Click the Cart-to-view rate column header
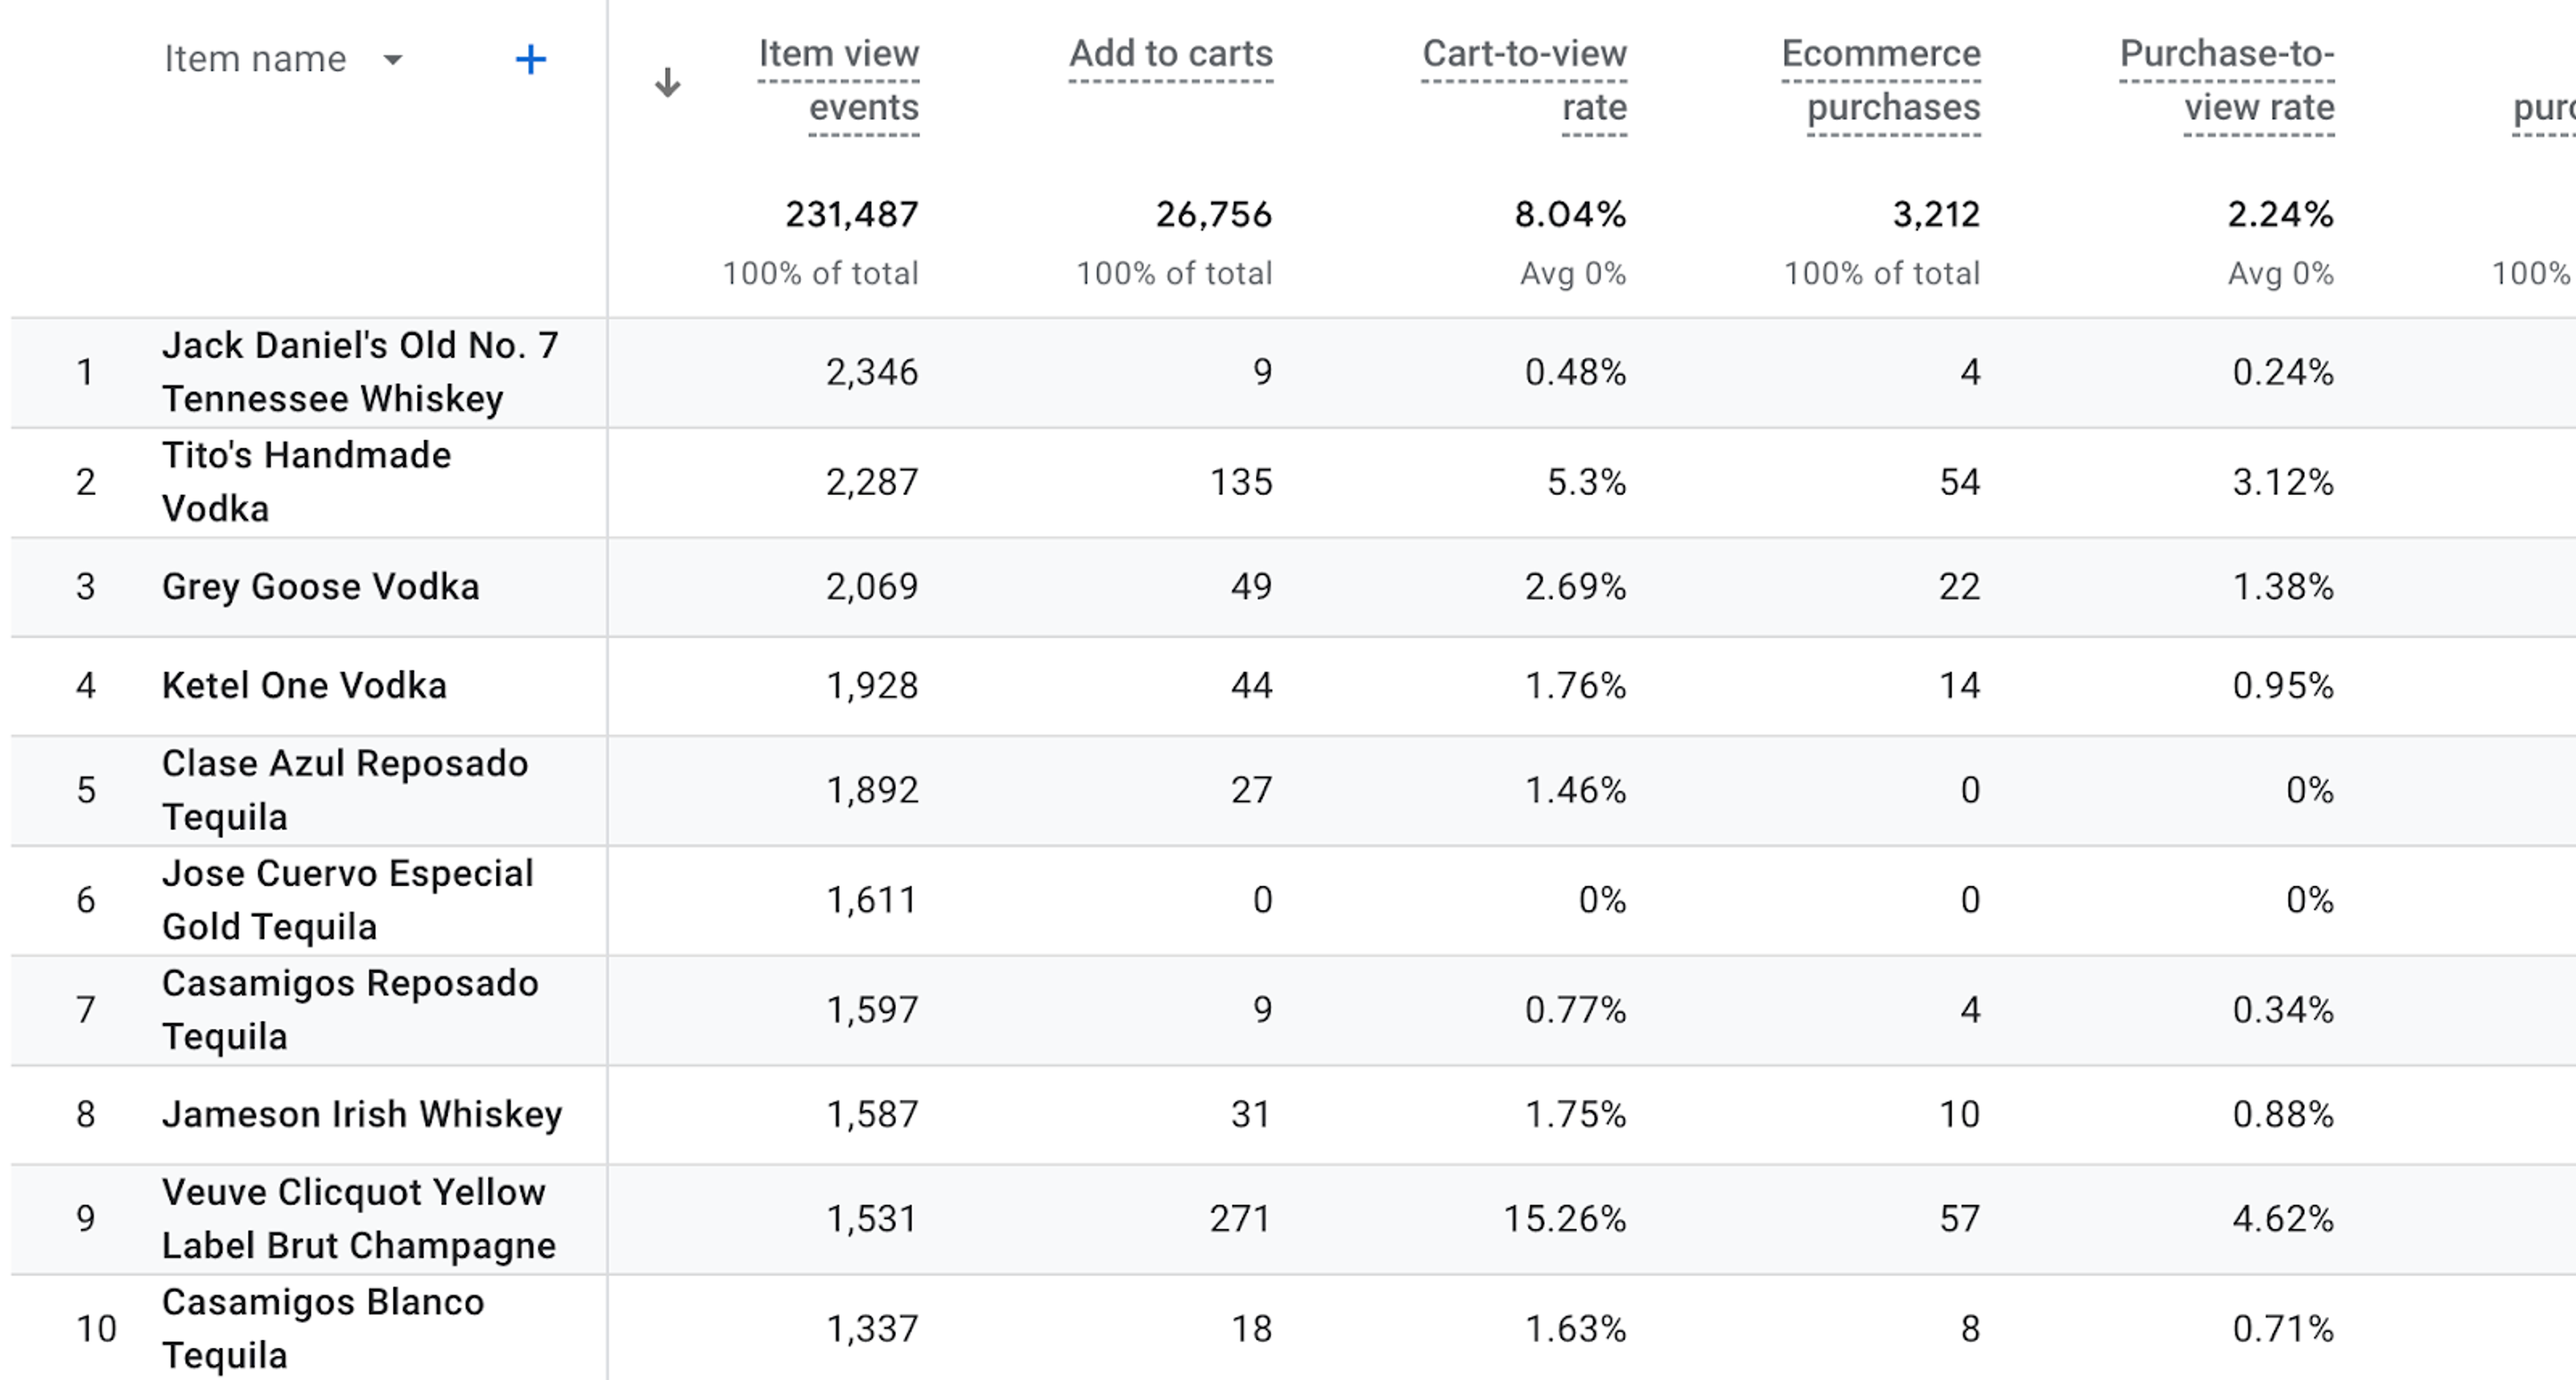 coord(1524,80)
